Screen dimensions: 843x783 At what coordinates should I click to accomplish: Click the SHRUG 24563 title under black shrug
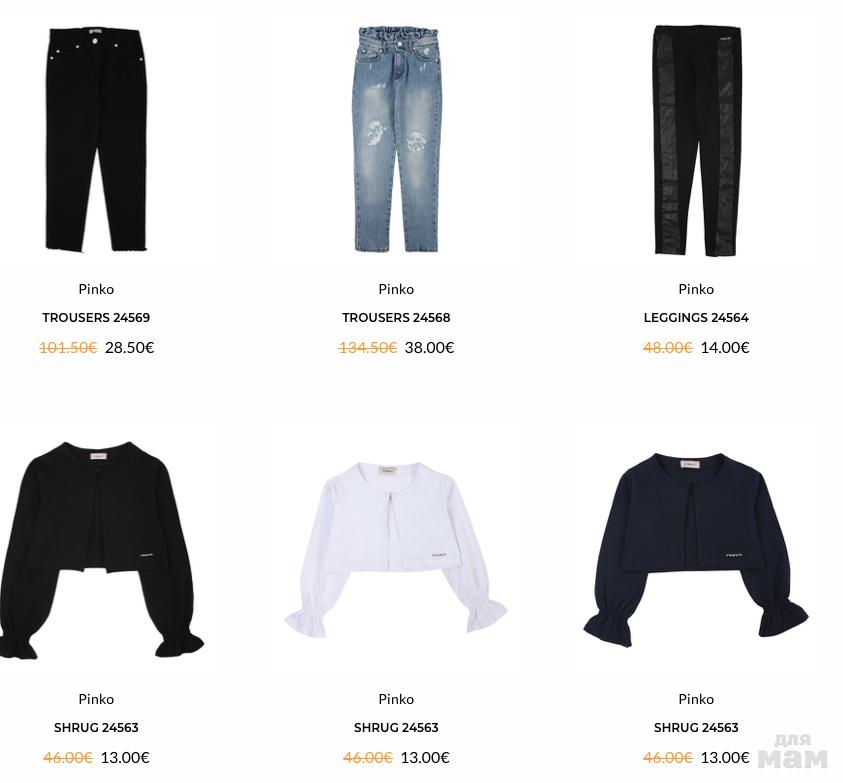96,728
